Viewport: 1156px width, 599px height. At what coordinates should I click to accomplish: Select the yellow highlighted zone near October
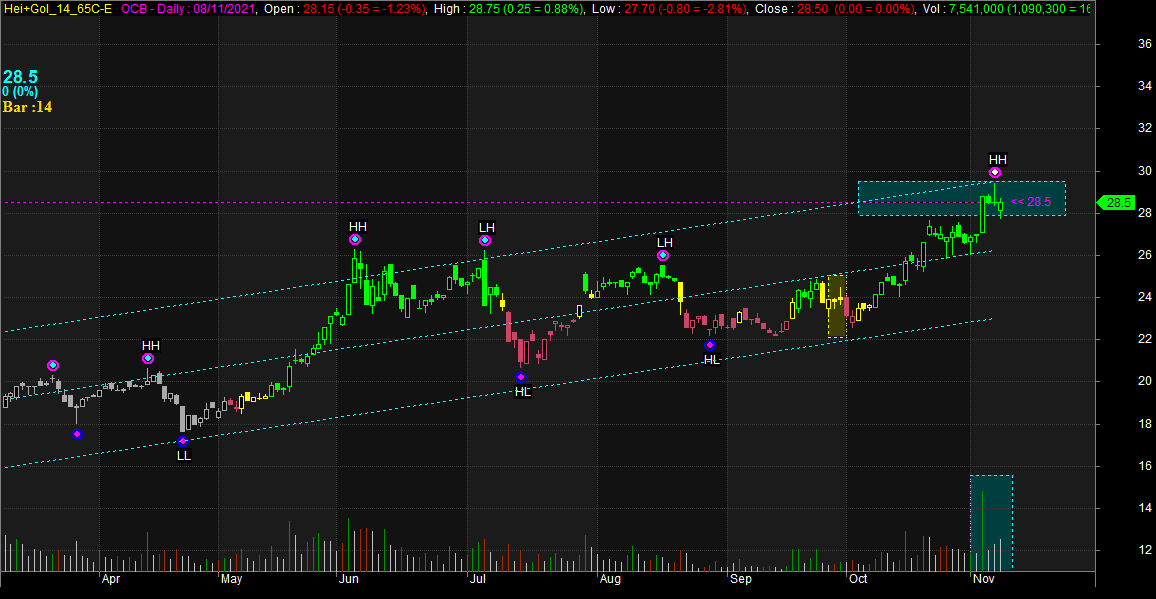[x=837, y=306]
